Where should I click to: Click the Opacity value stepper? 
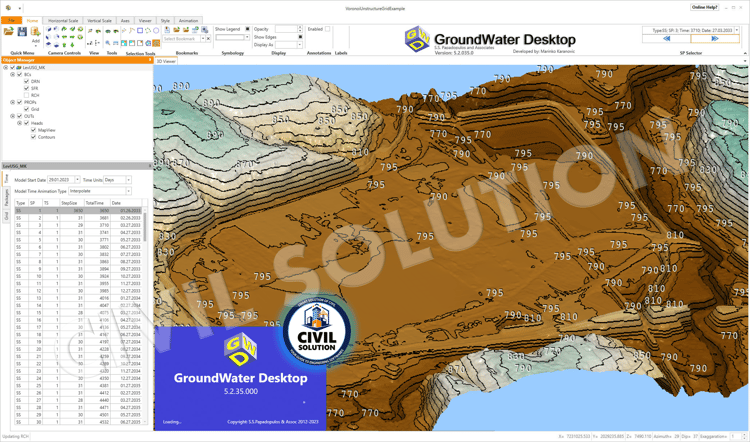(x=300, y=29)
